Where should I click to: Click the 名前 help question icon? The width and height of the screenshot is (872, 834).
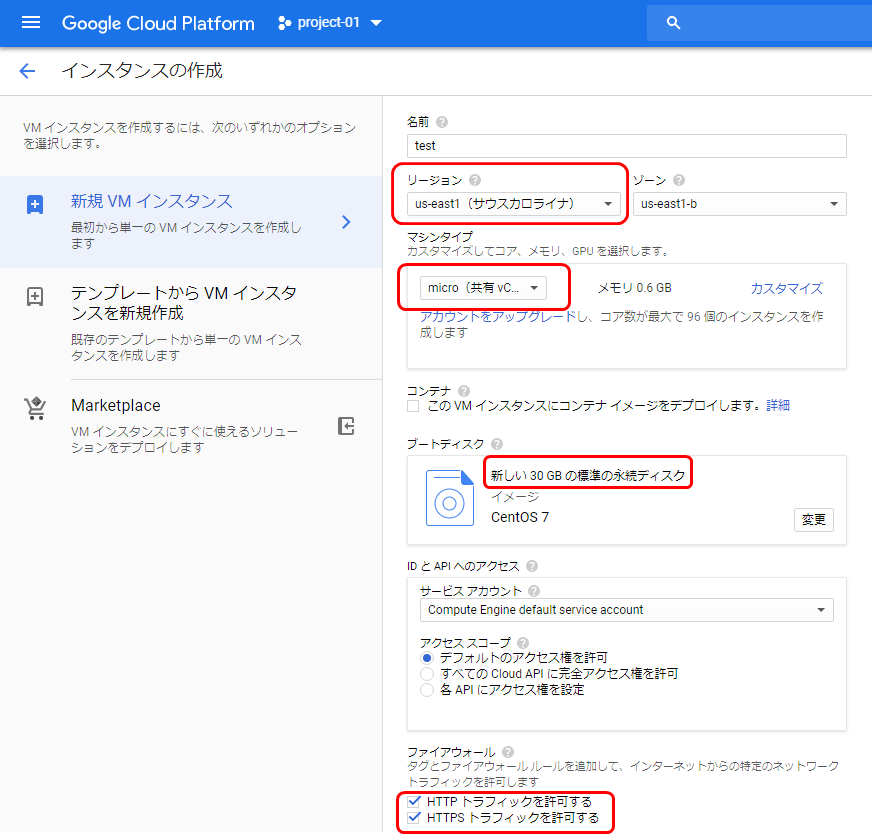pos(442,122)
